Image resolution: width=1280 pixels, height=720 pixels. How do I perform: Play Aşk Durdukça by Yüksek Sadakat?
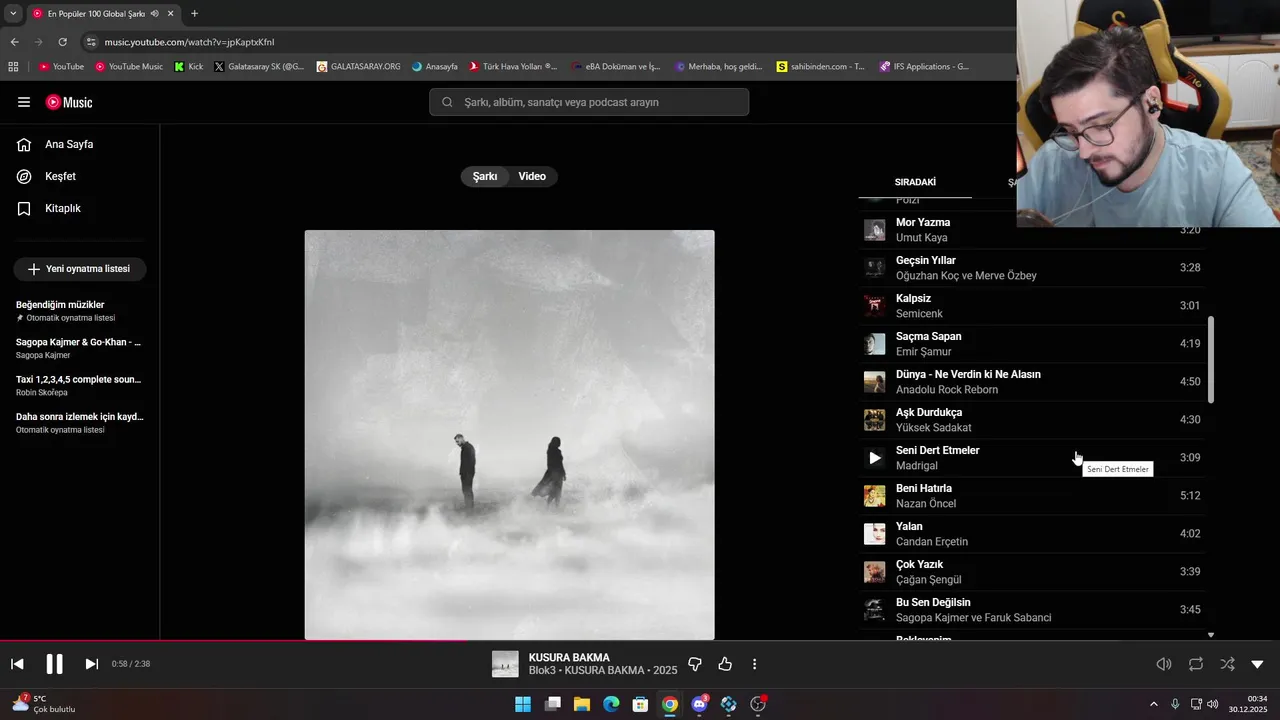click(1032, 420)
